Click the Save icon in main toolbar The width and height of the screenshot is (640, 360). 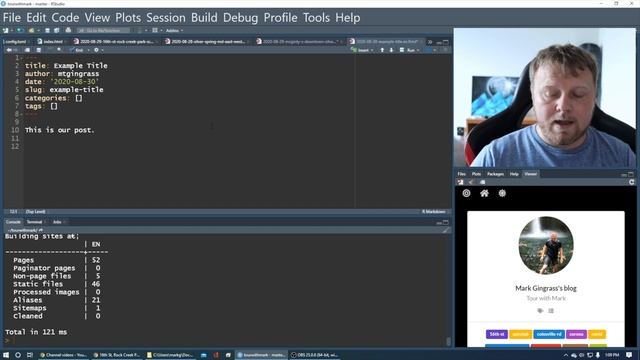click(47, 31)
